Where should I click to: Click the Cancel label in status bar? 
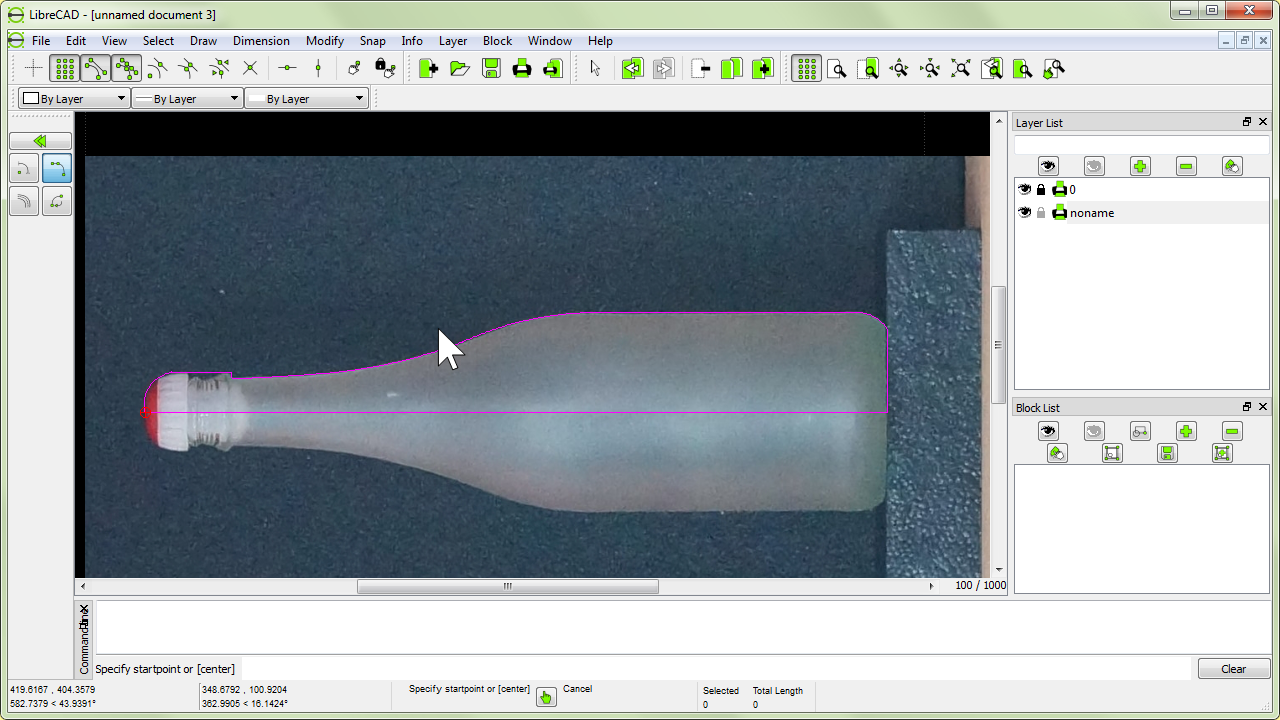click(x=578, y=688)
